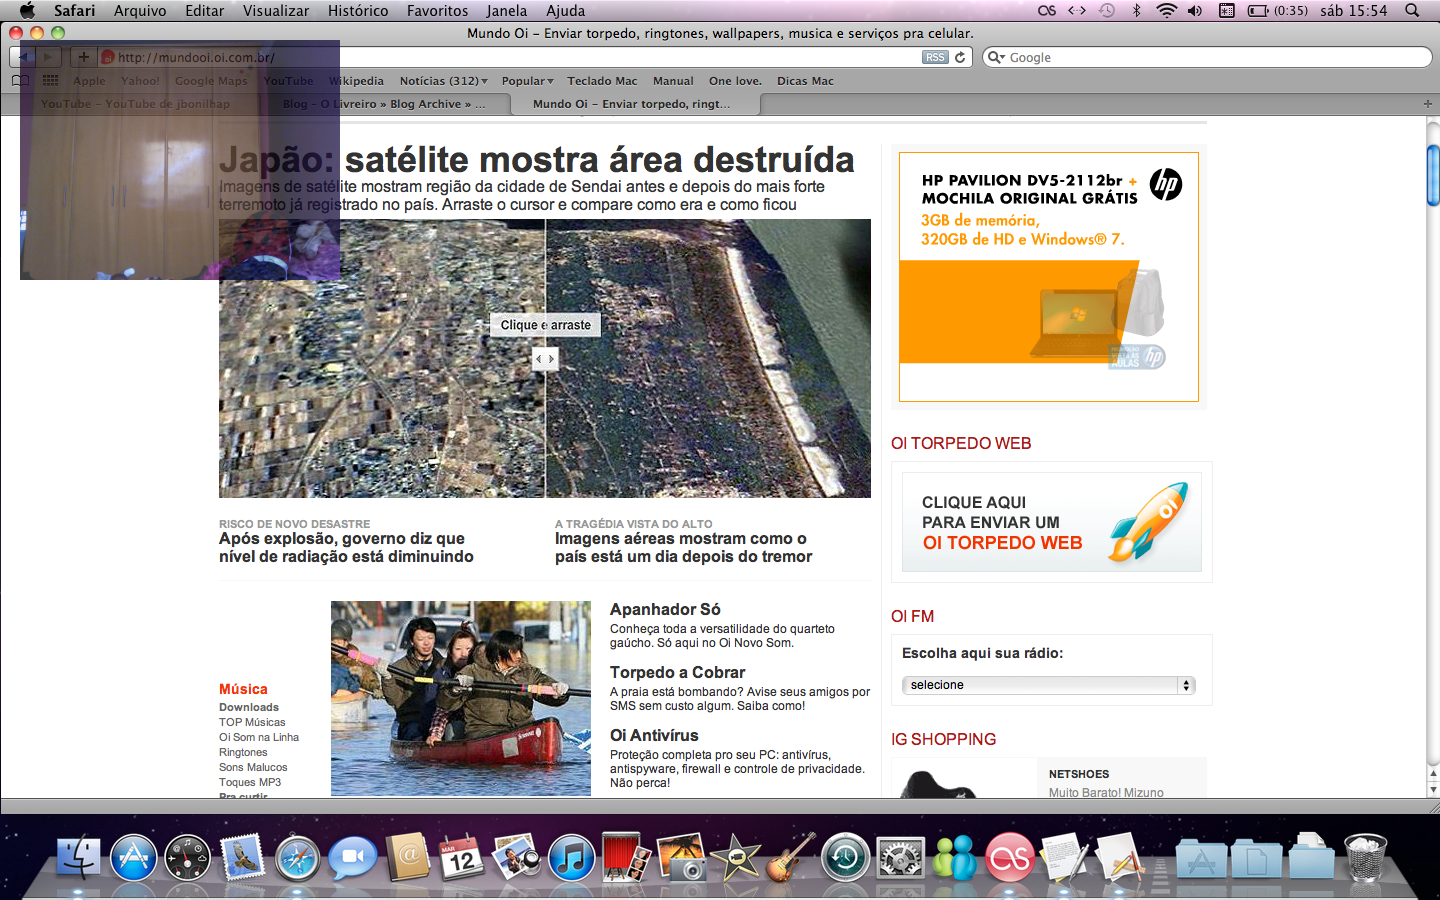
Task: Launch the App Store from the Dock
Action: pyautogui.click(x=133, y=858)
